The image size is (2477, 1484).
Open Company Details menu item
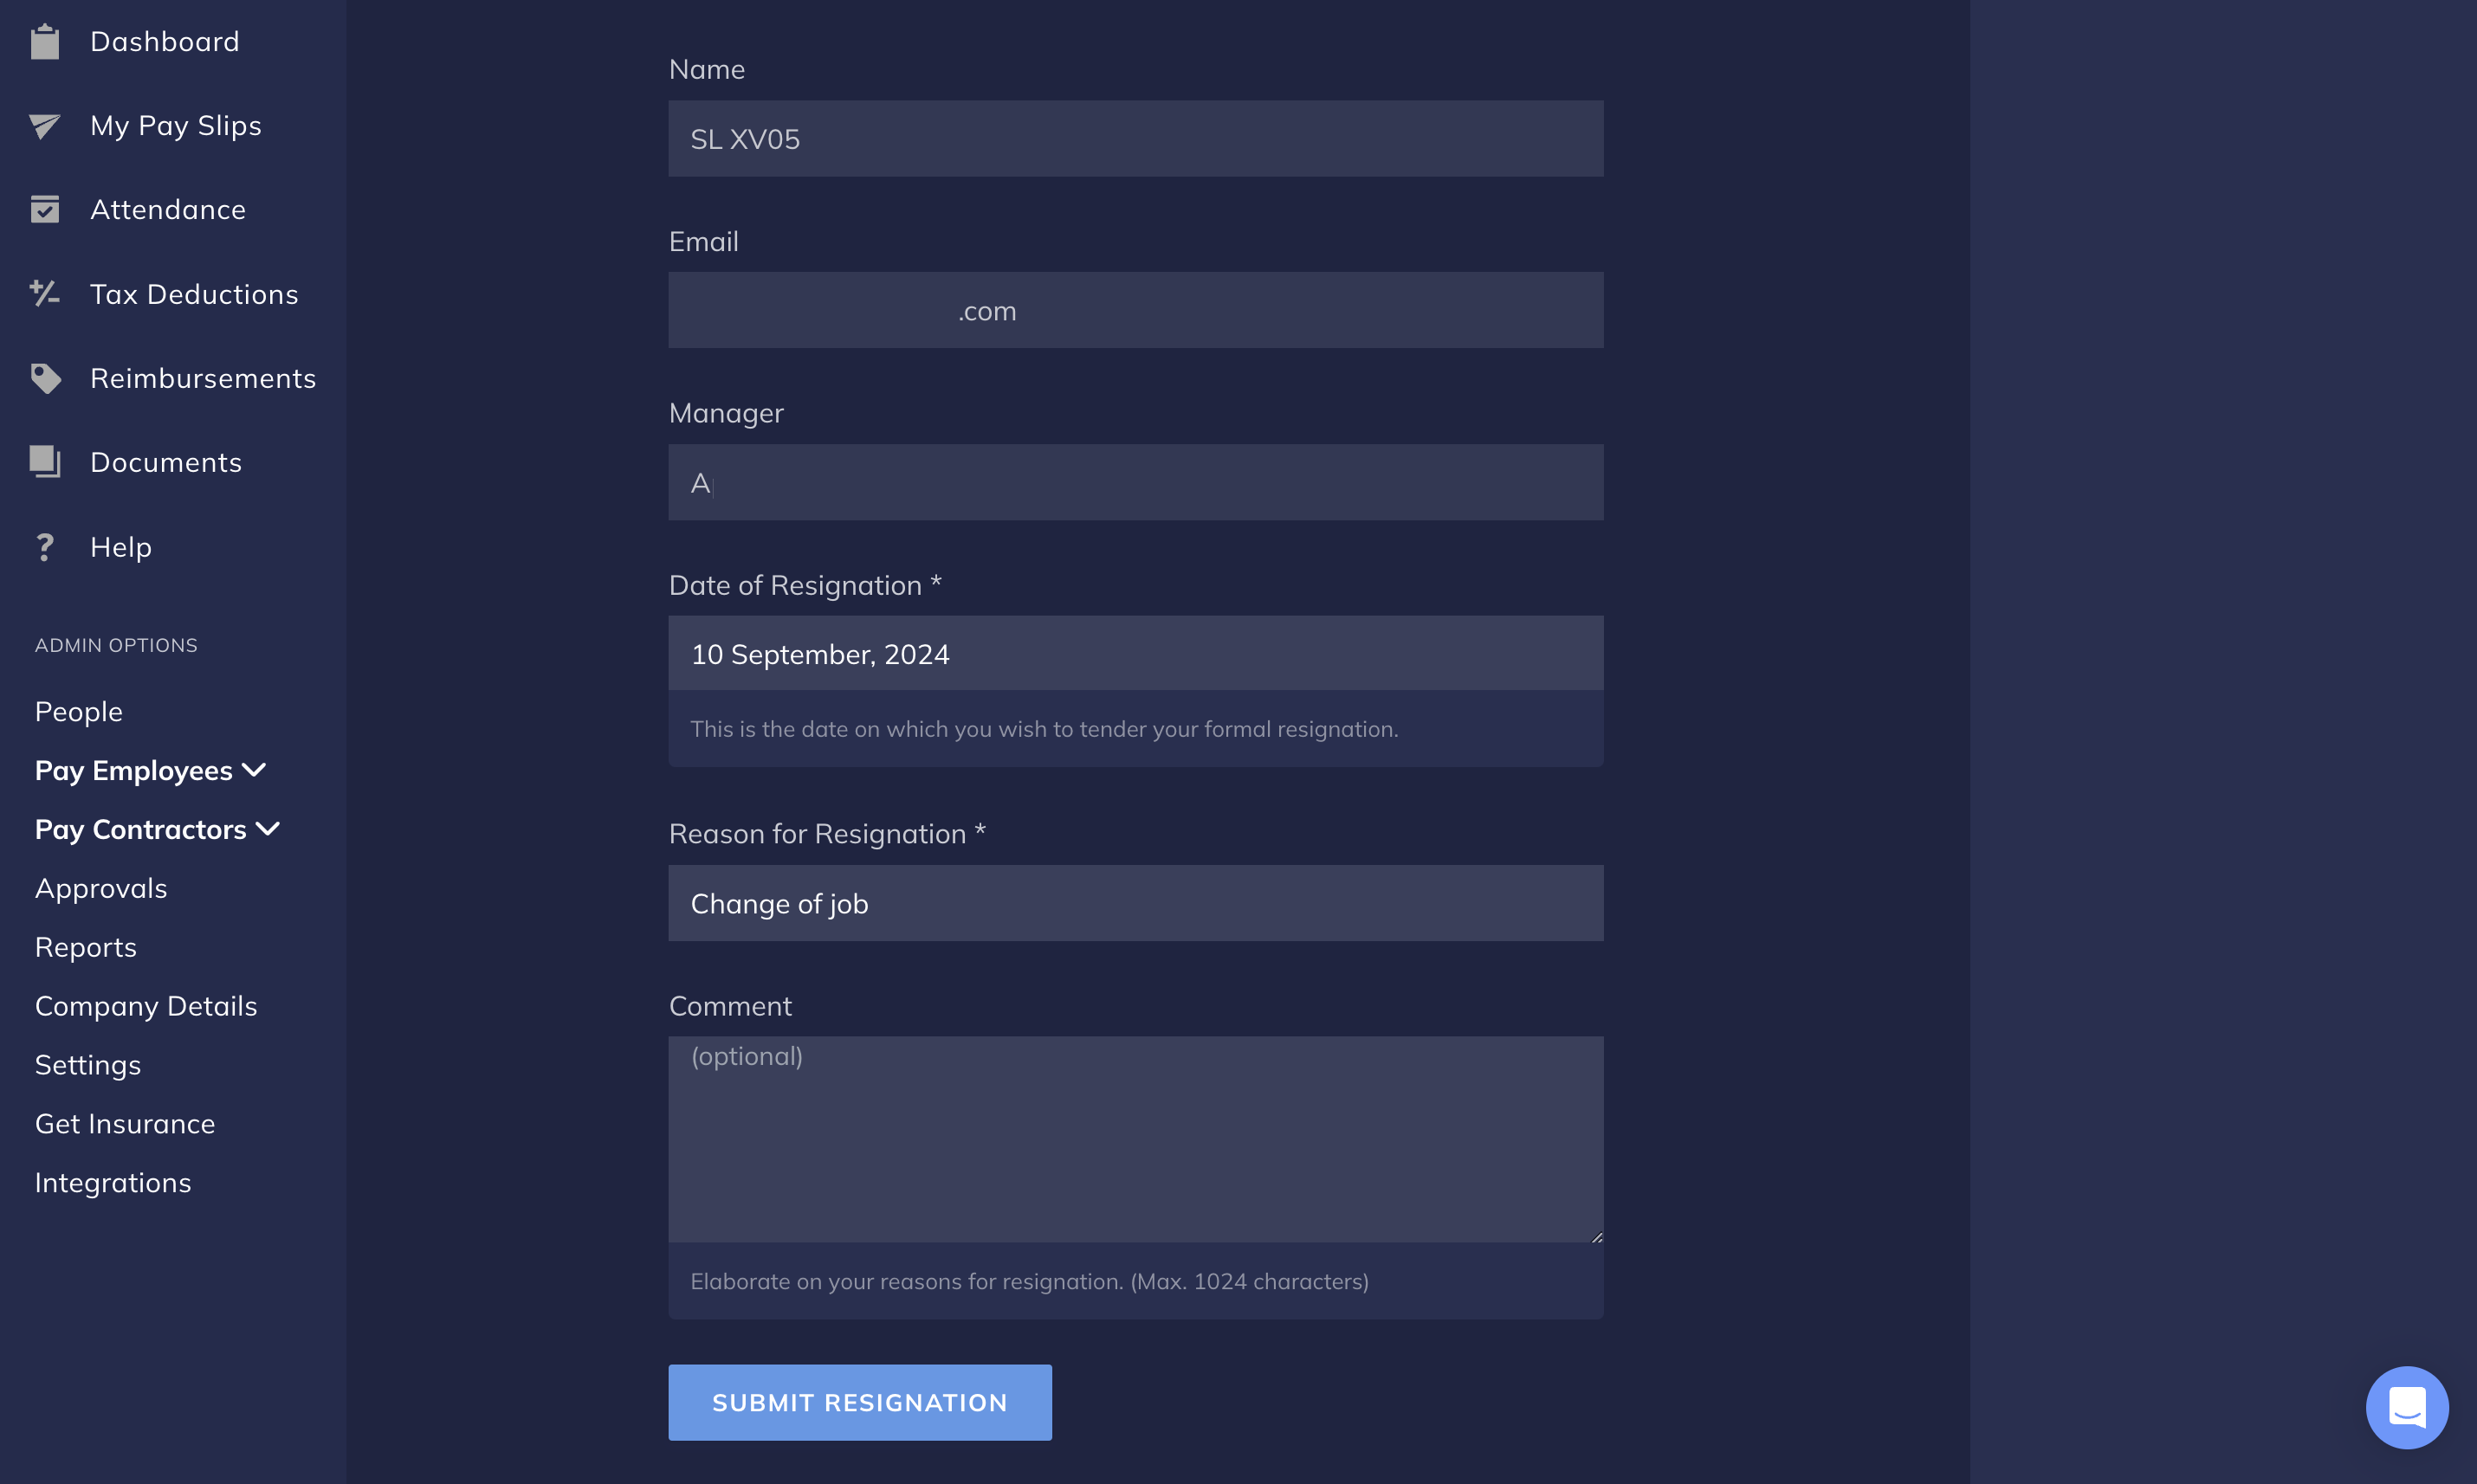[145, 1005]
